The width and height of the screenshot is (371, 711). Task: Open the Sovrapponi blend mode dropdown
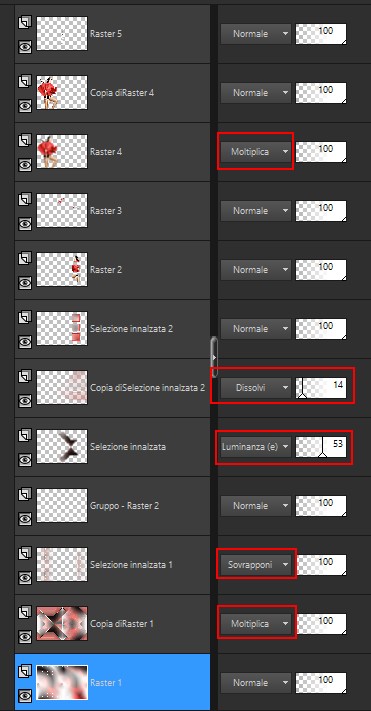[256, 565]
